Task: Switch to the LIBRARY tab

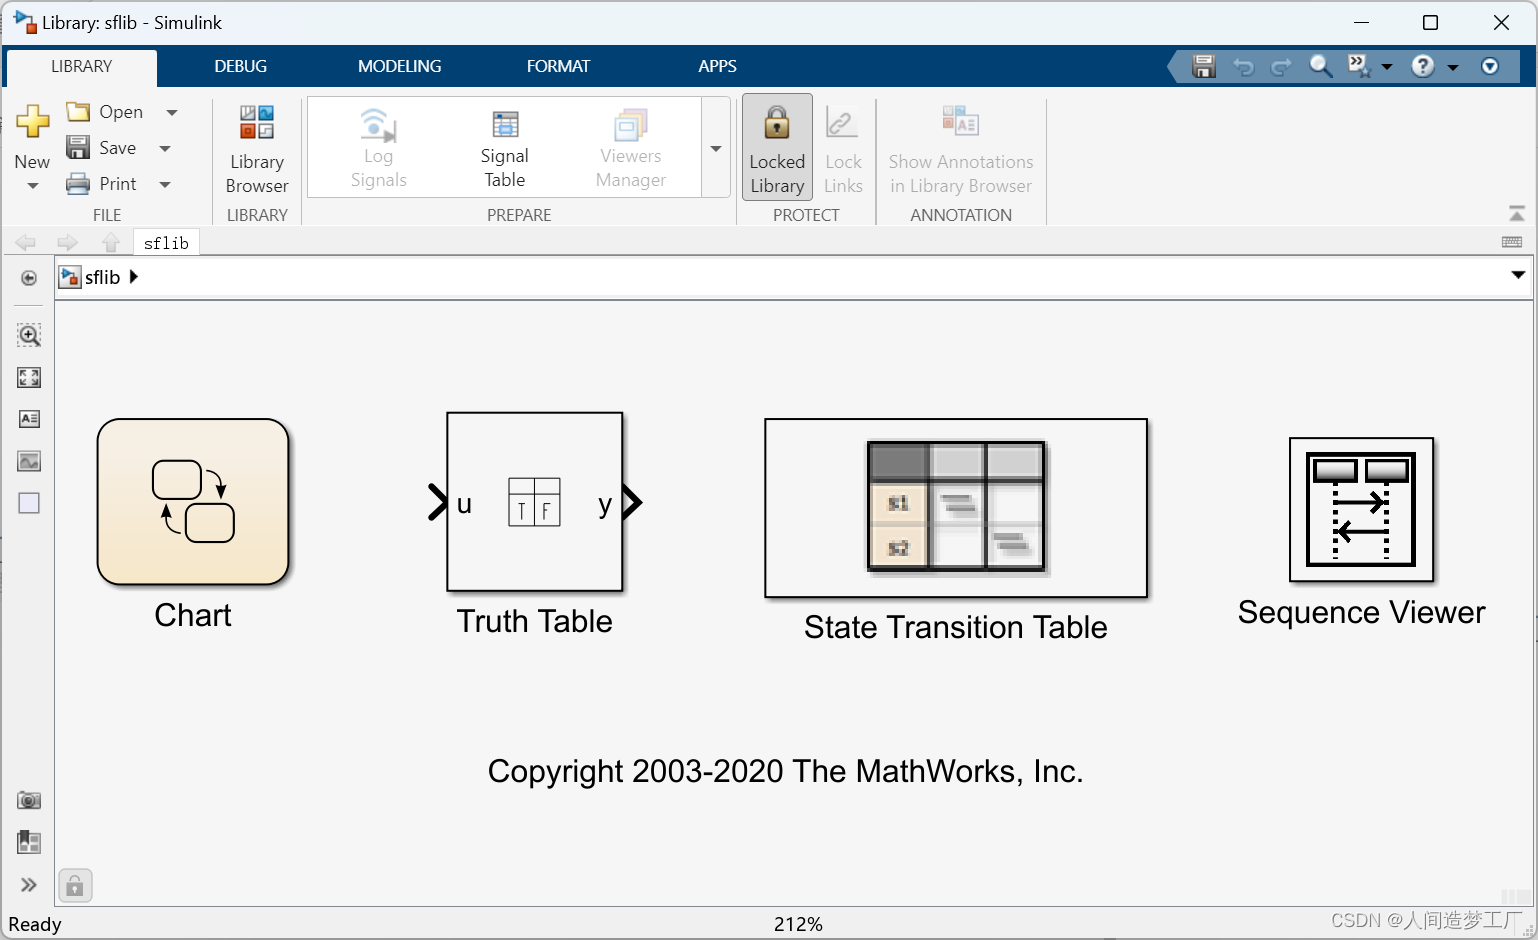Action: [x=82, y=67]
